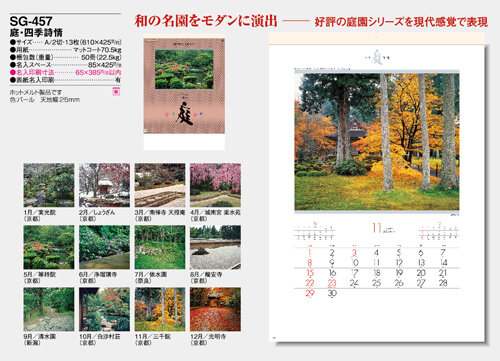View the July 依水園 garden thumbnail

(160, 247)
